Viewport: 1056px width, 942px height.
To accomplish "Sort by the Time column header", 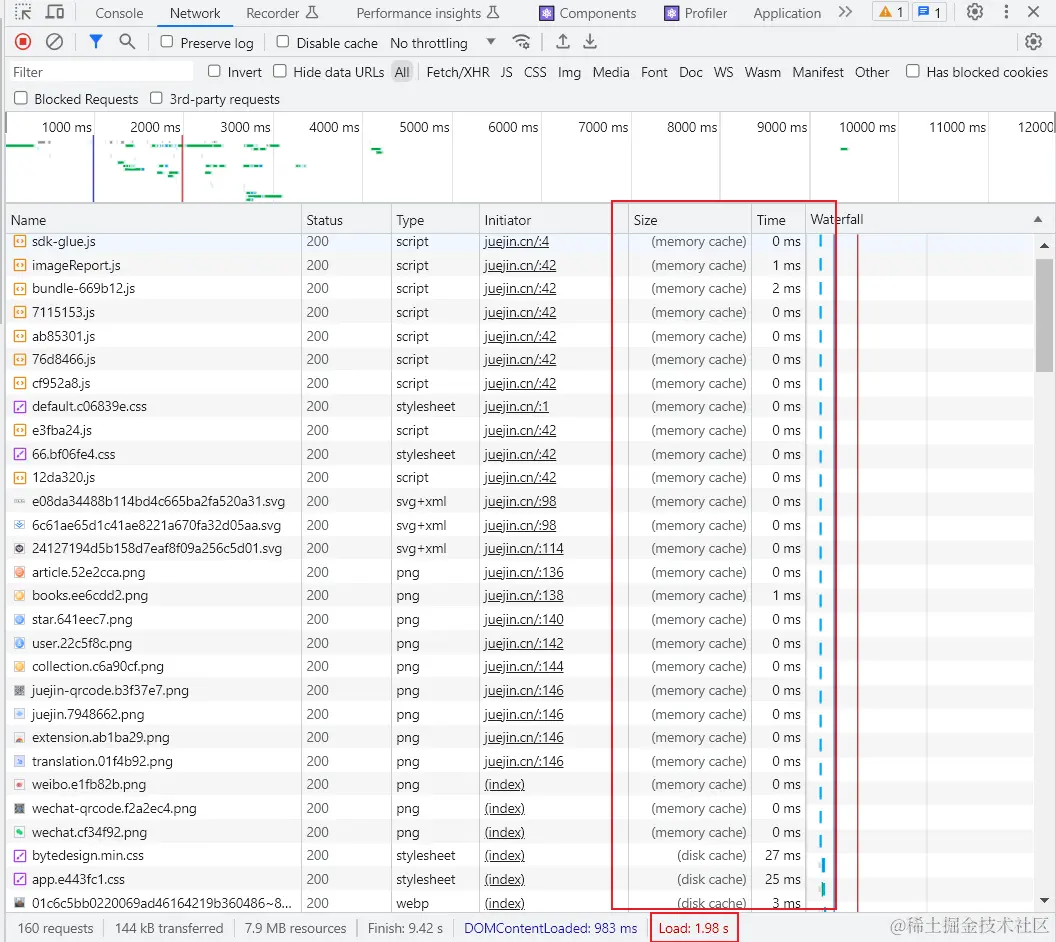I will coord(779,220).
